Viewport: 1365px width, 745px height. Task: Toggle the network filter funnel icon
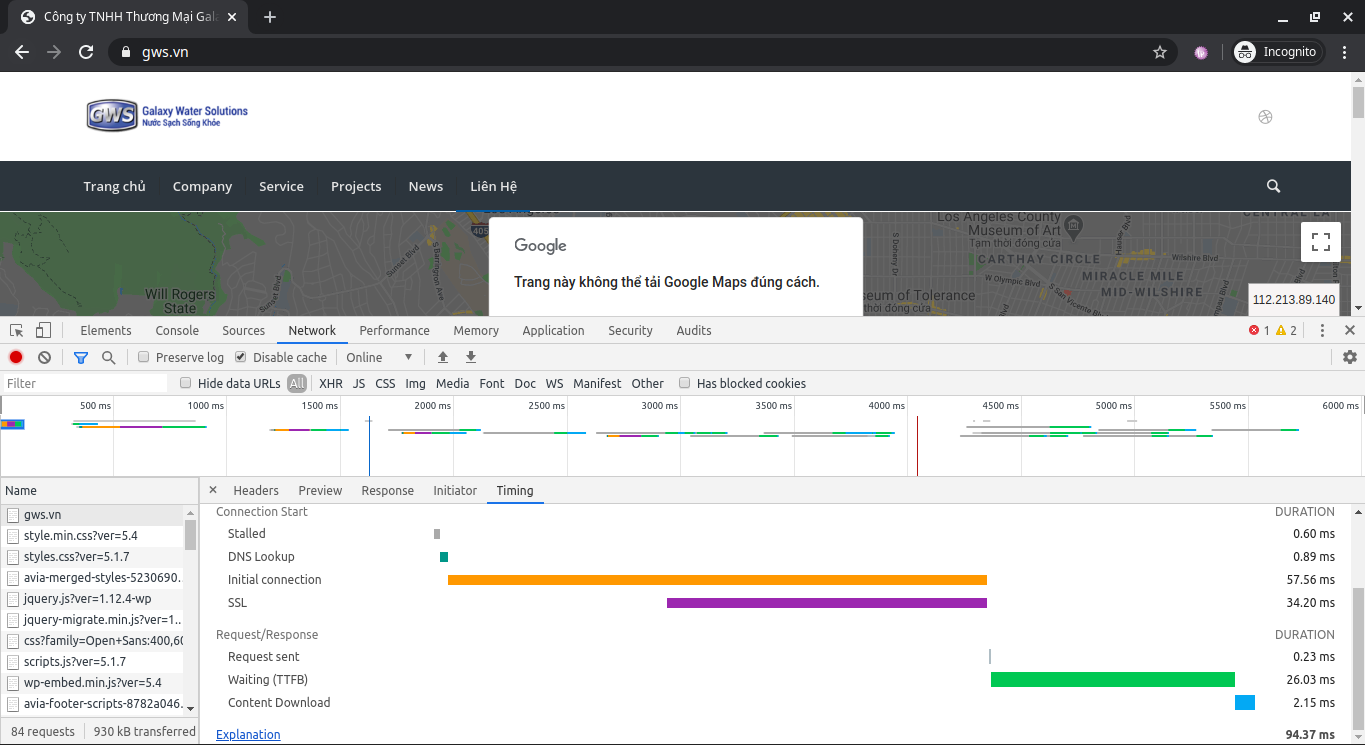81,357
